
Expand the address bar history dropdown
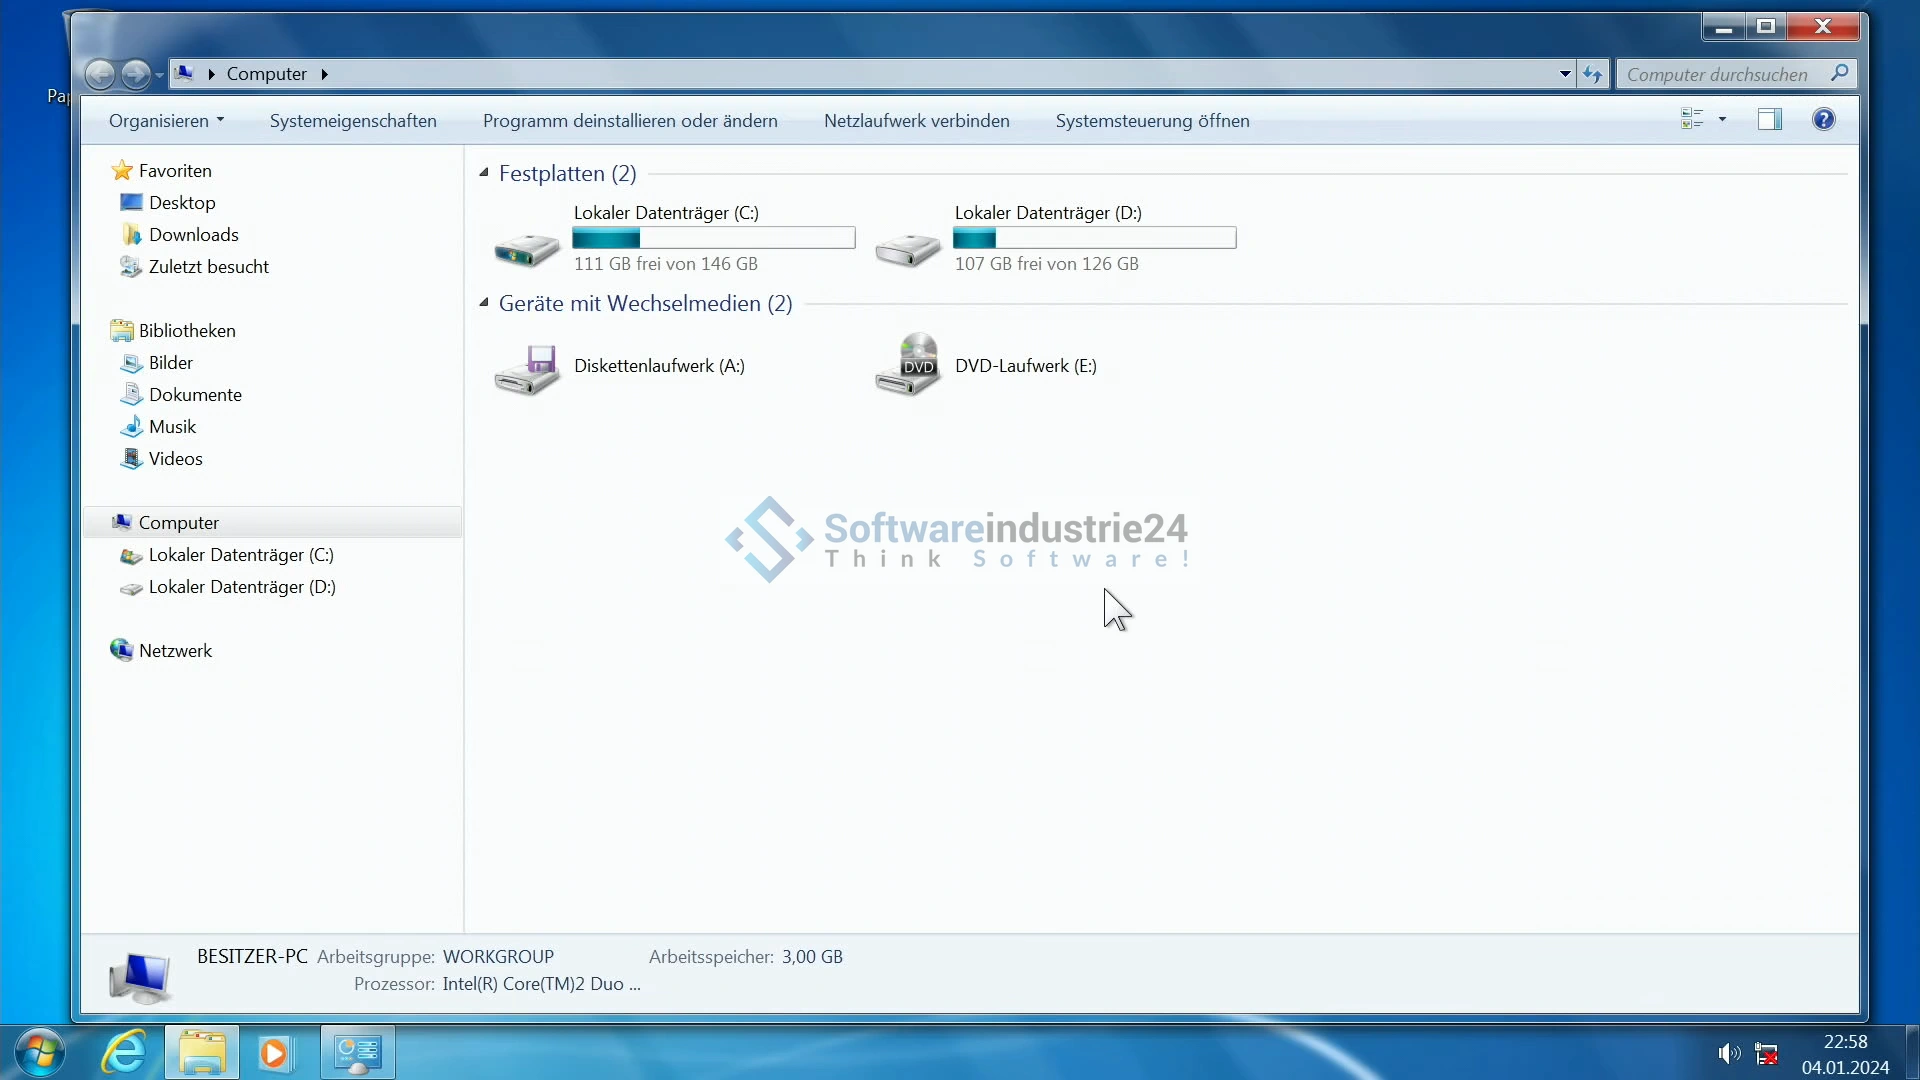pos(1565,74)
